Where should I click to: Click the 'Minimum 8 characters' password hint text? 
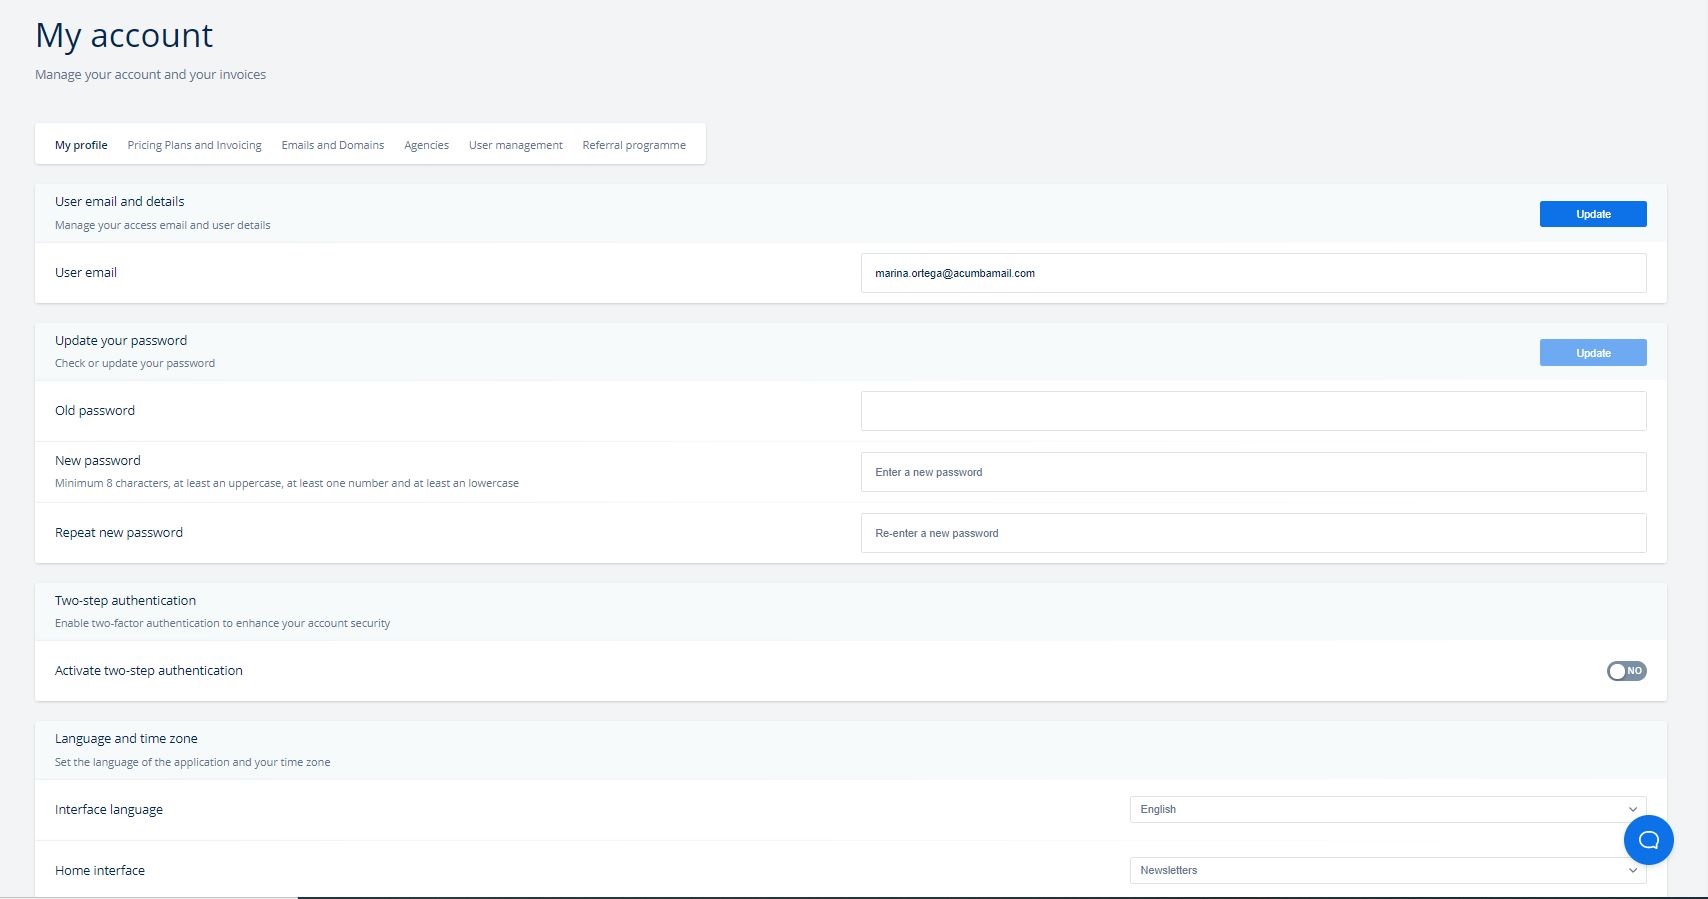pos(287,483)
